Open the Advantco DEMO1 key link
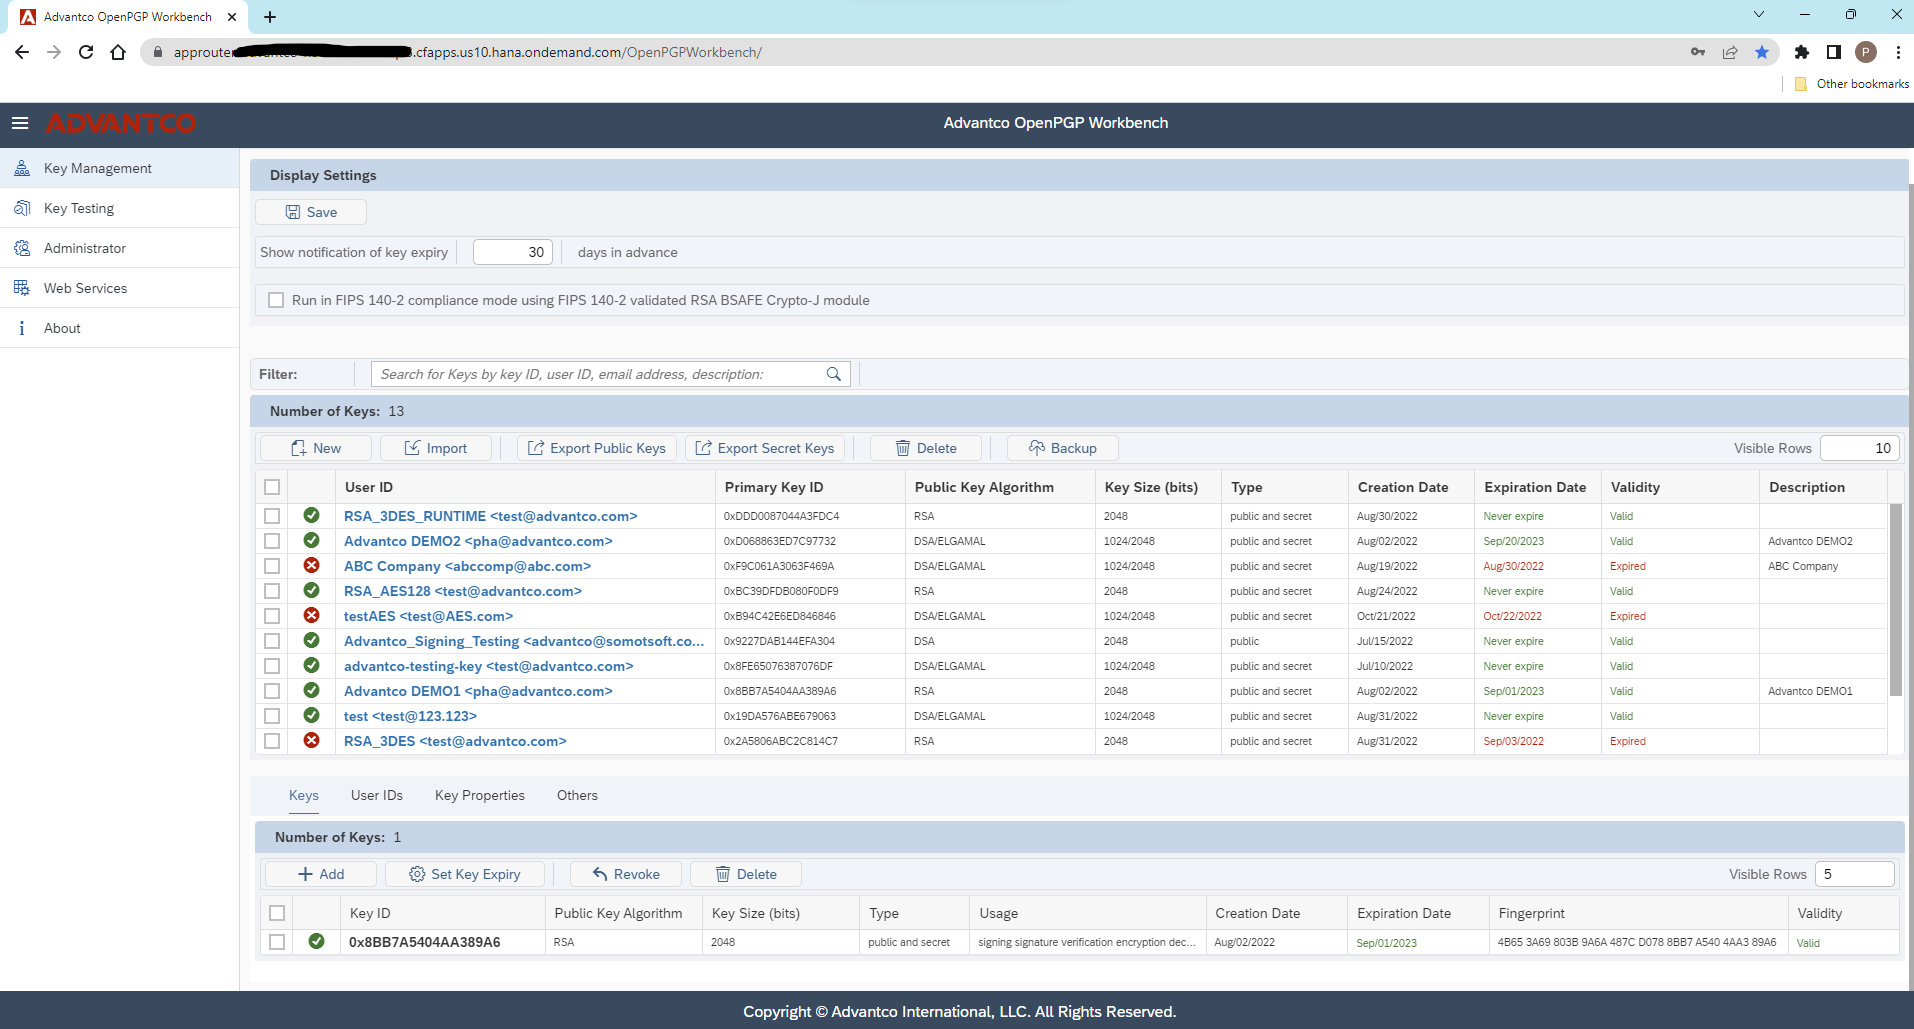Screen dimensions: 1914x1029 pos(477,691)
